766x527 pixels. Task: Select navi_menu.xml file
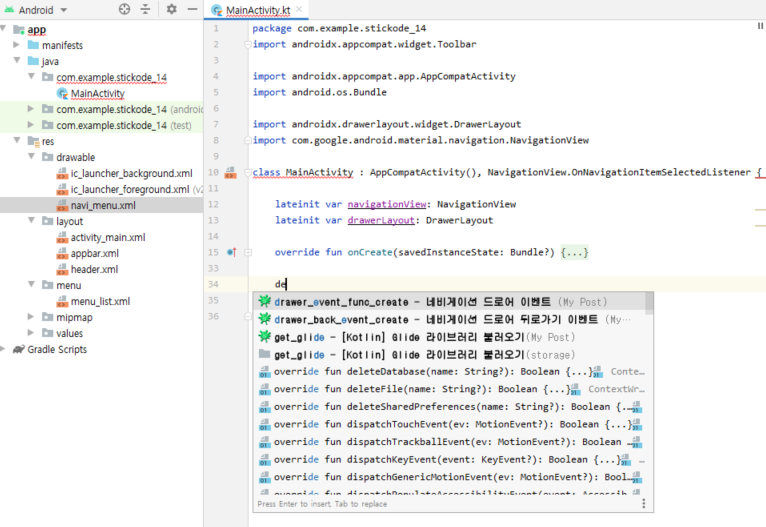(x=103, y=206)
